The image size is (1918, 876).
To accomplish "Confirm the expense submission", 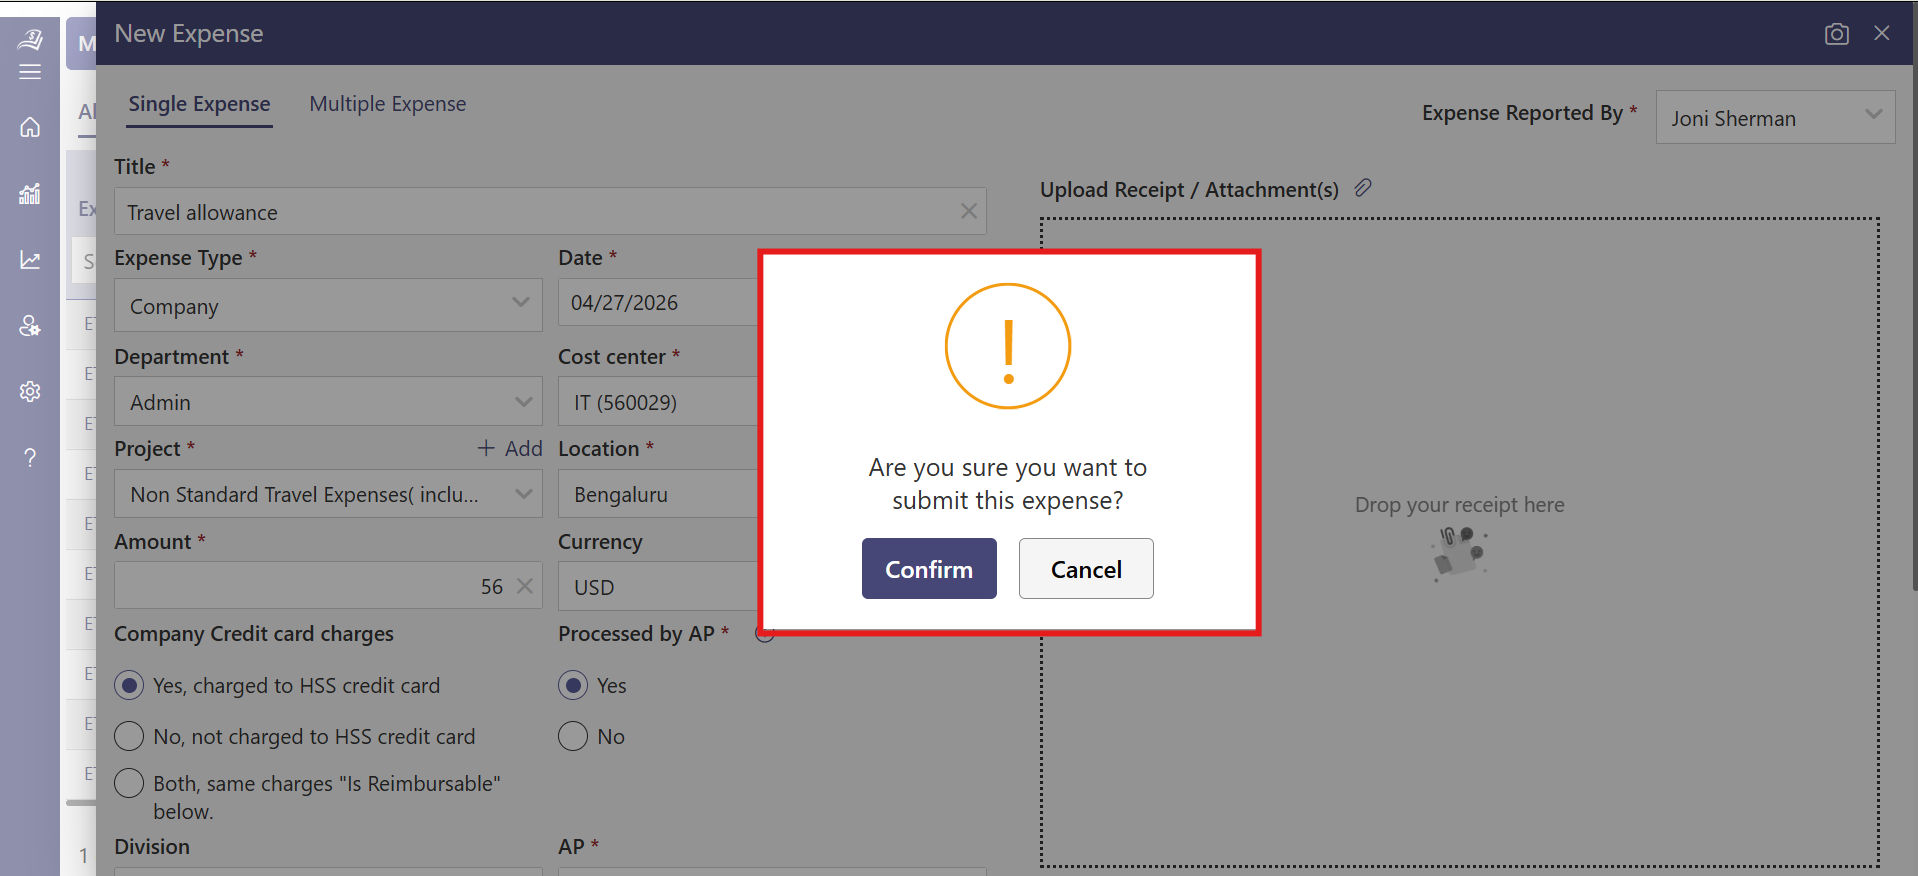I will (x=929, y=569).
